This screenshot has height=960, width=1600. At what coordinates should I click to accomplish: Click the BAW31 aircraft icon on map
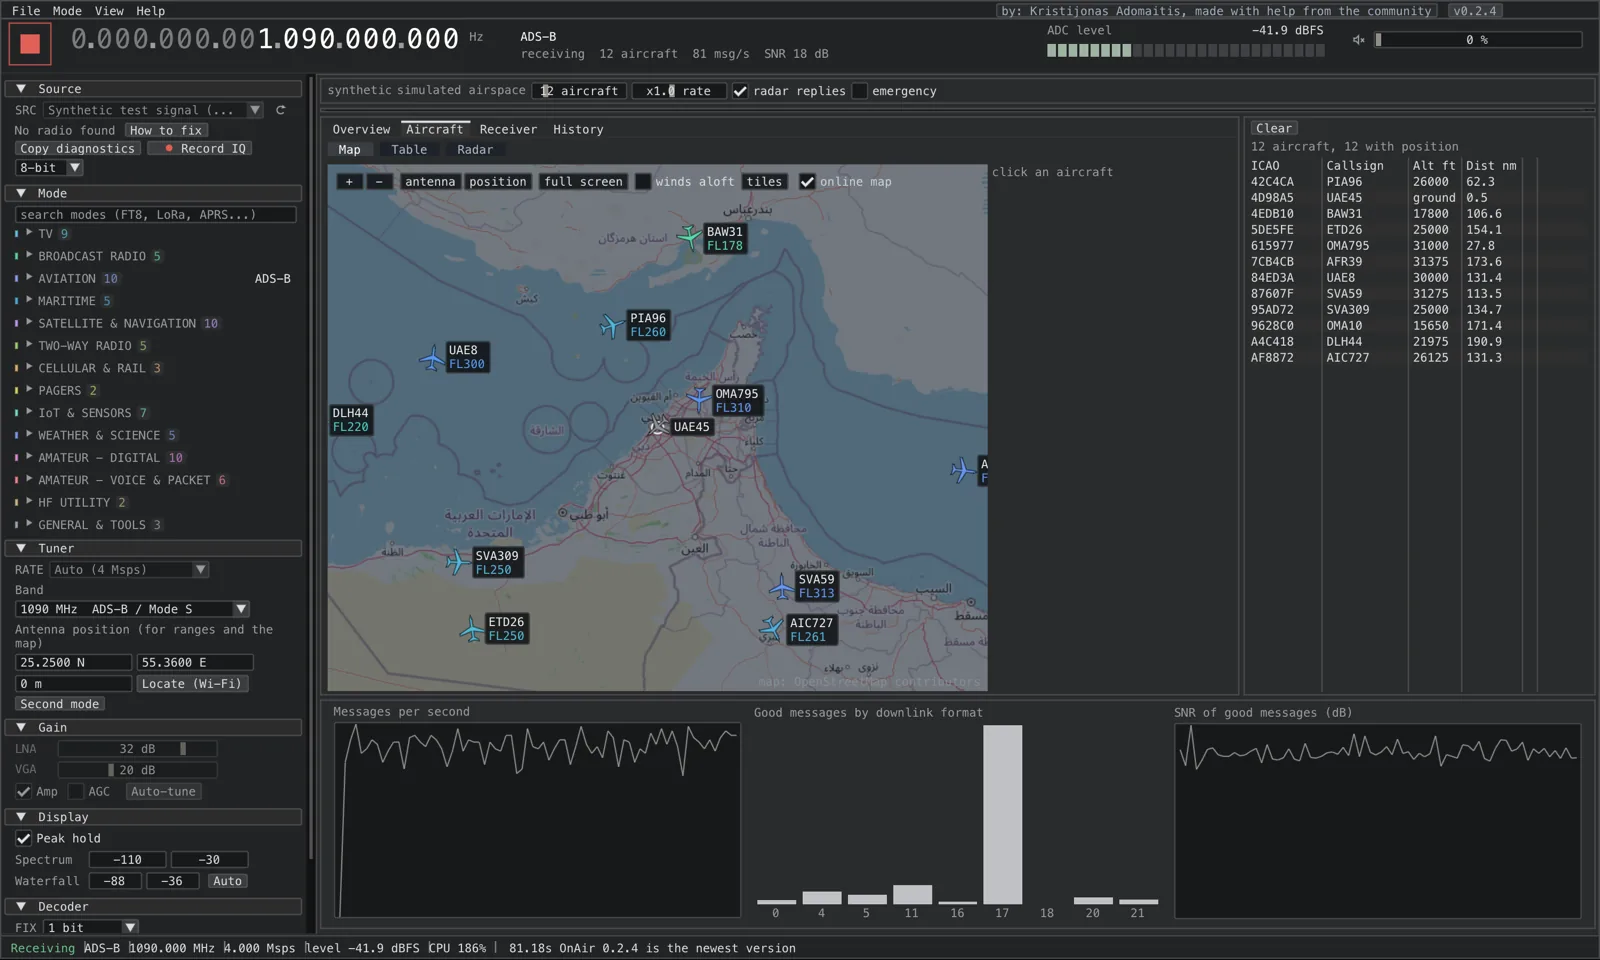tap(689, 237)
